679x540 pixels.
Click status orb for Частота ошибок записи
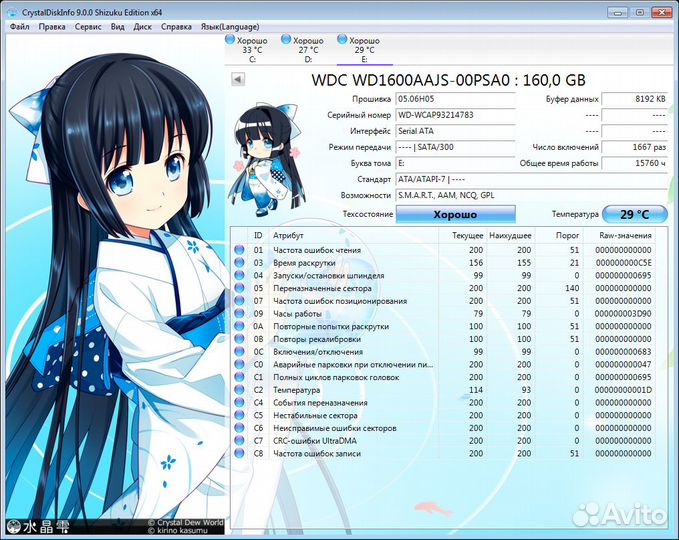239,453
